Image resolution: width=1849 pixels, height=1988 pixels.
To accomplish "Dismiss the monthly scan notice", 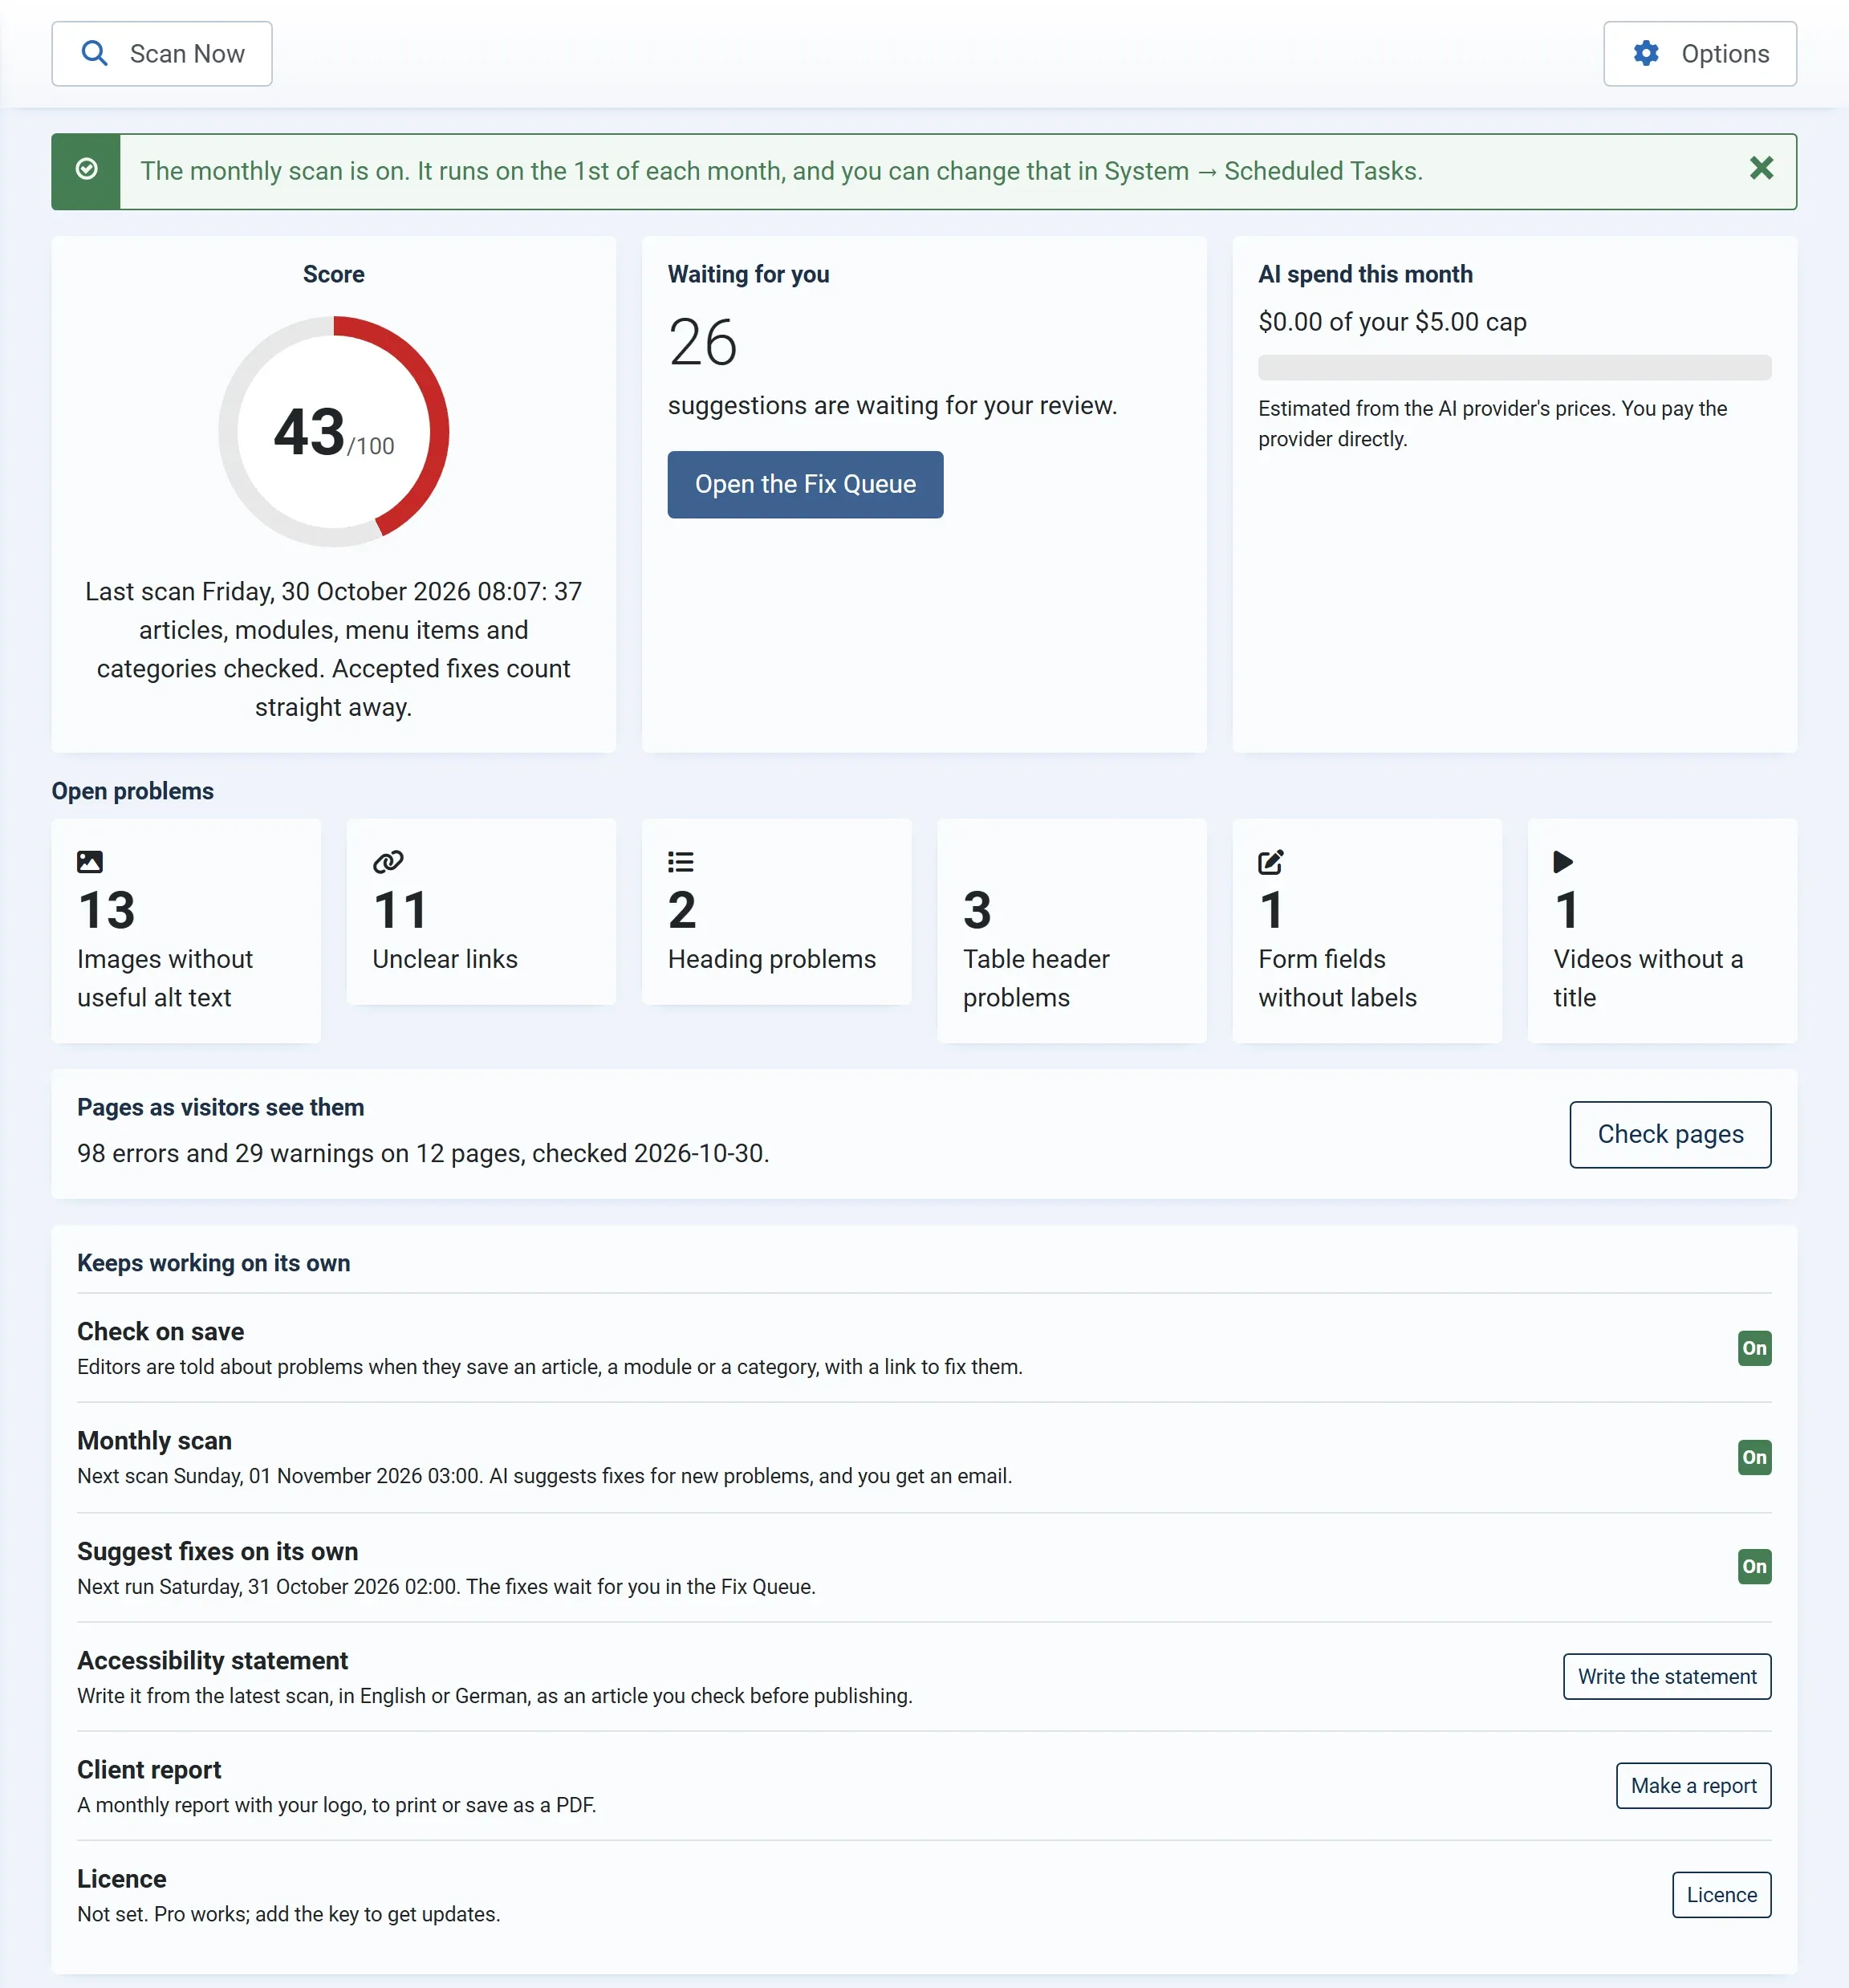I will [1761, 168].
